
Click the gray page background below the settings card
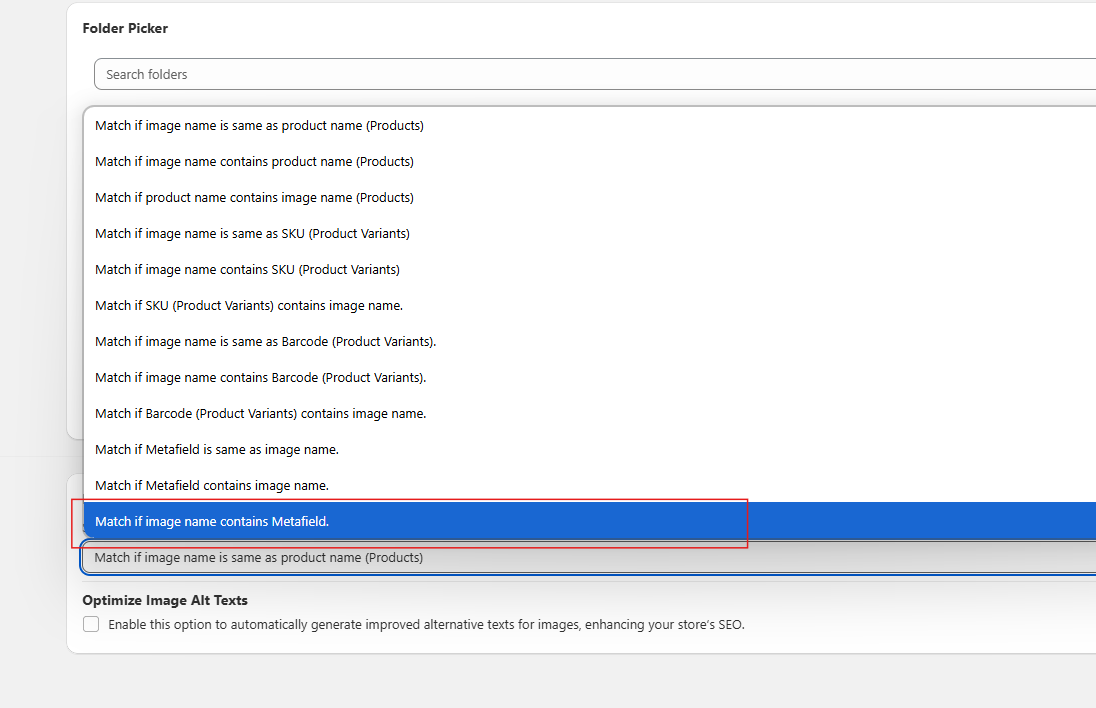tap(500, 685)
